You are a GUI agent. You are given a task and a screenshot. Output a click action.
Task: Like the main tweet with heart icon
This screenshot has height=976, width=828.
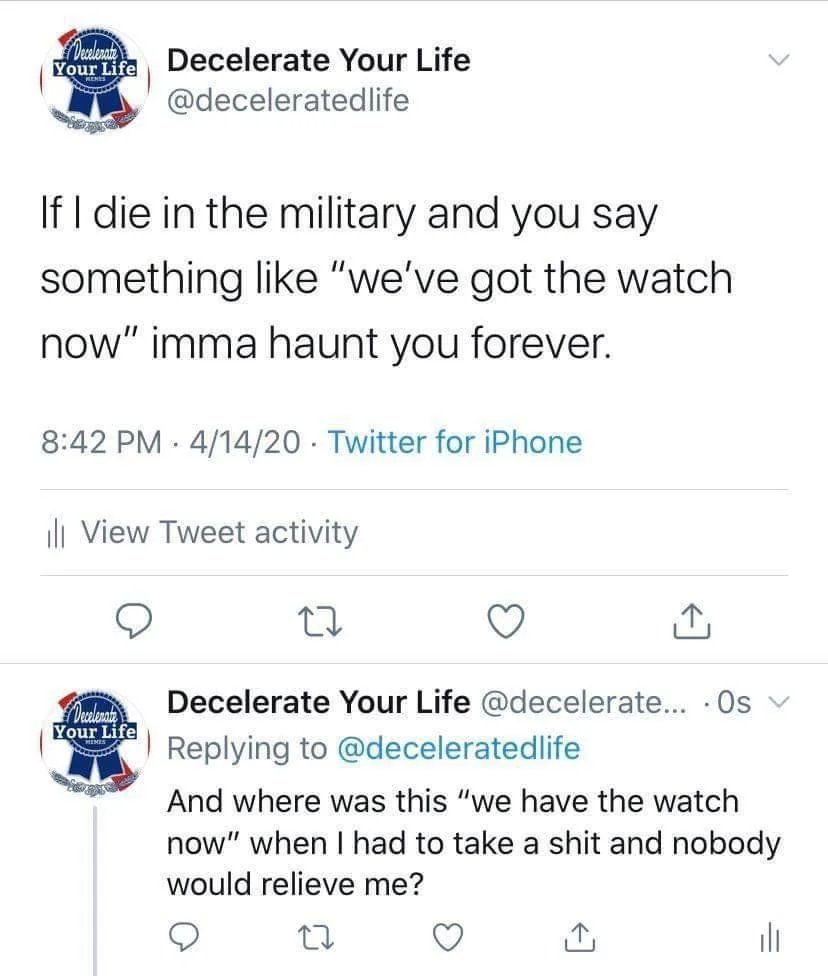pyautogui.click(x=506, y=622)
